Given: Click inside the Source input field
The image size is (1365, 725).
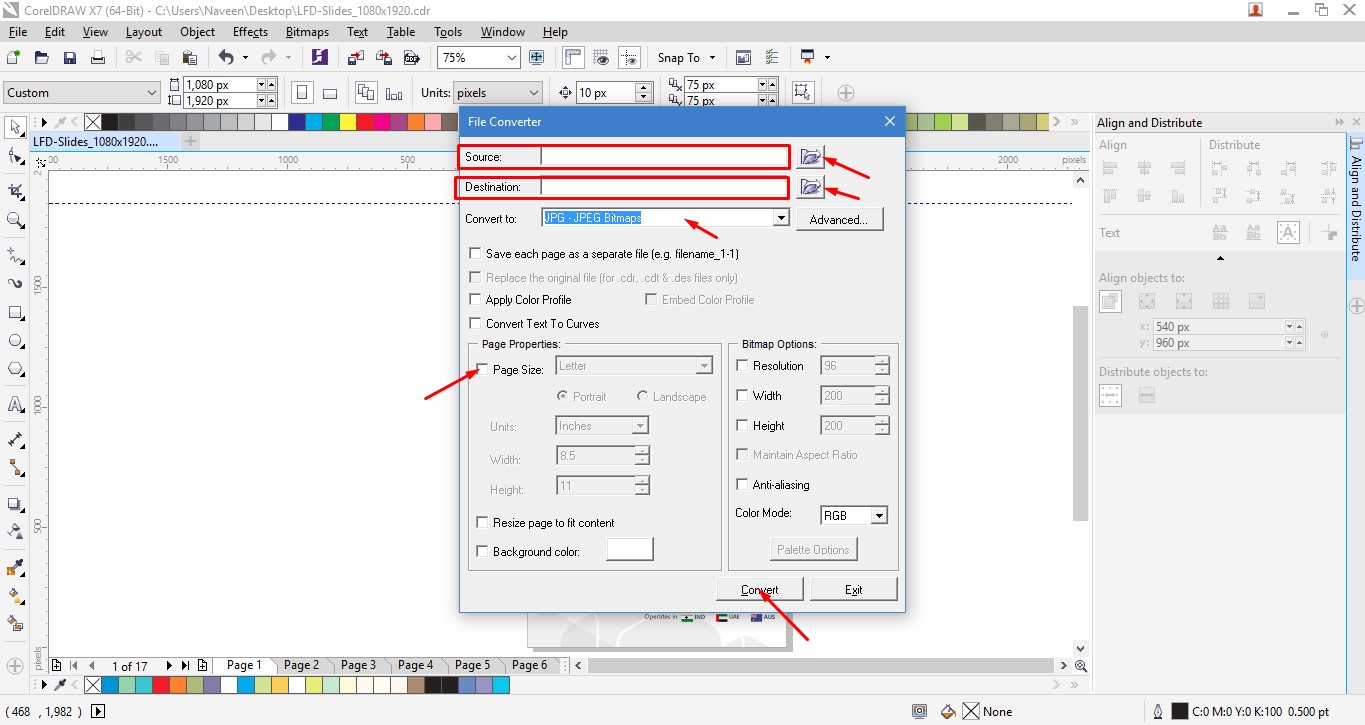Looking at the screenshot, I should tap(660, 156).
